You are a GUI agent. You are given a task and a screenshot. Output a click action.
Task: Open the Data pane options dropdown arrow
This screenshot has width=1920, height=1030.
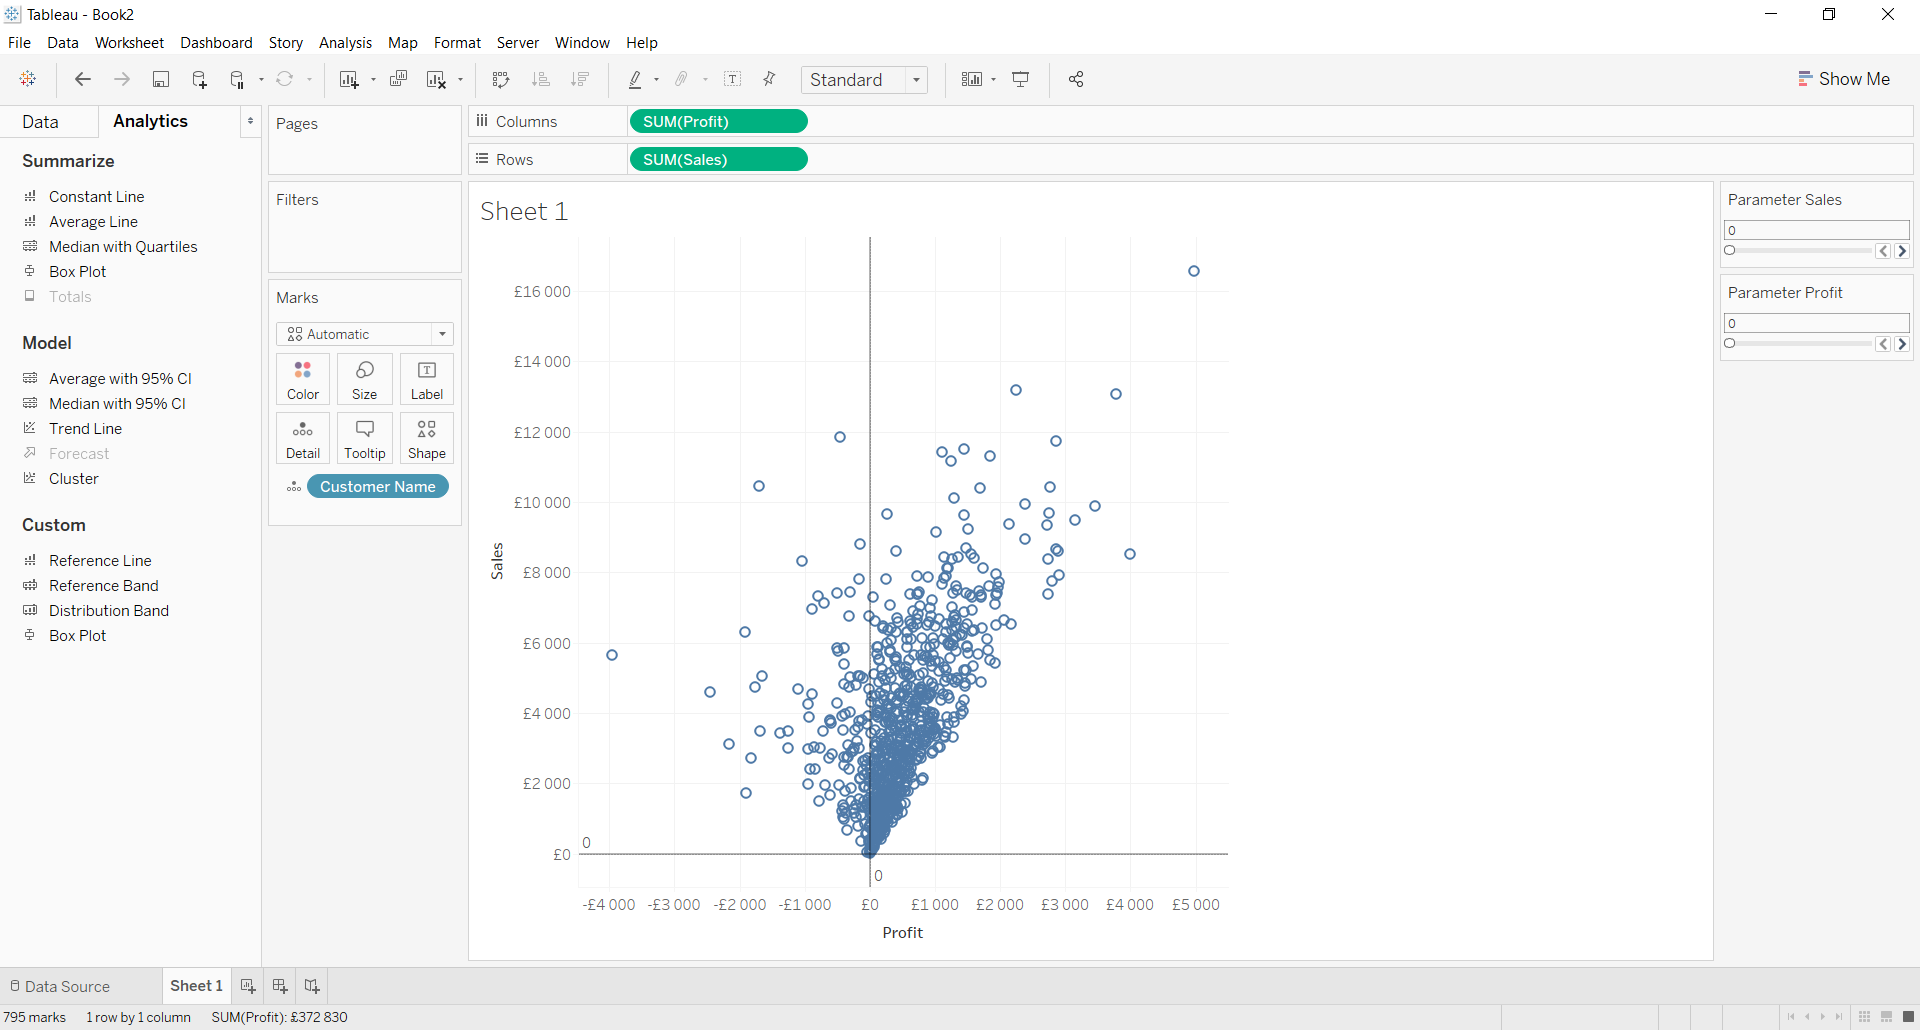[x=250, y=121]
